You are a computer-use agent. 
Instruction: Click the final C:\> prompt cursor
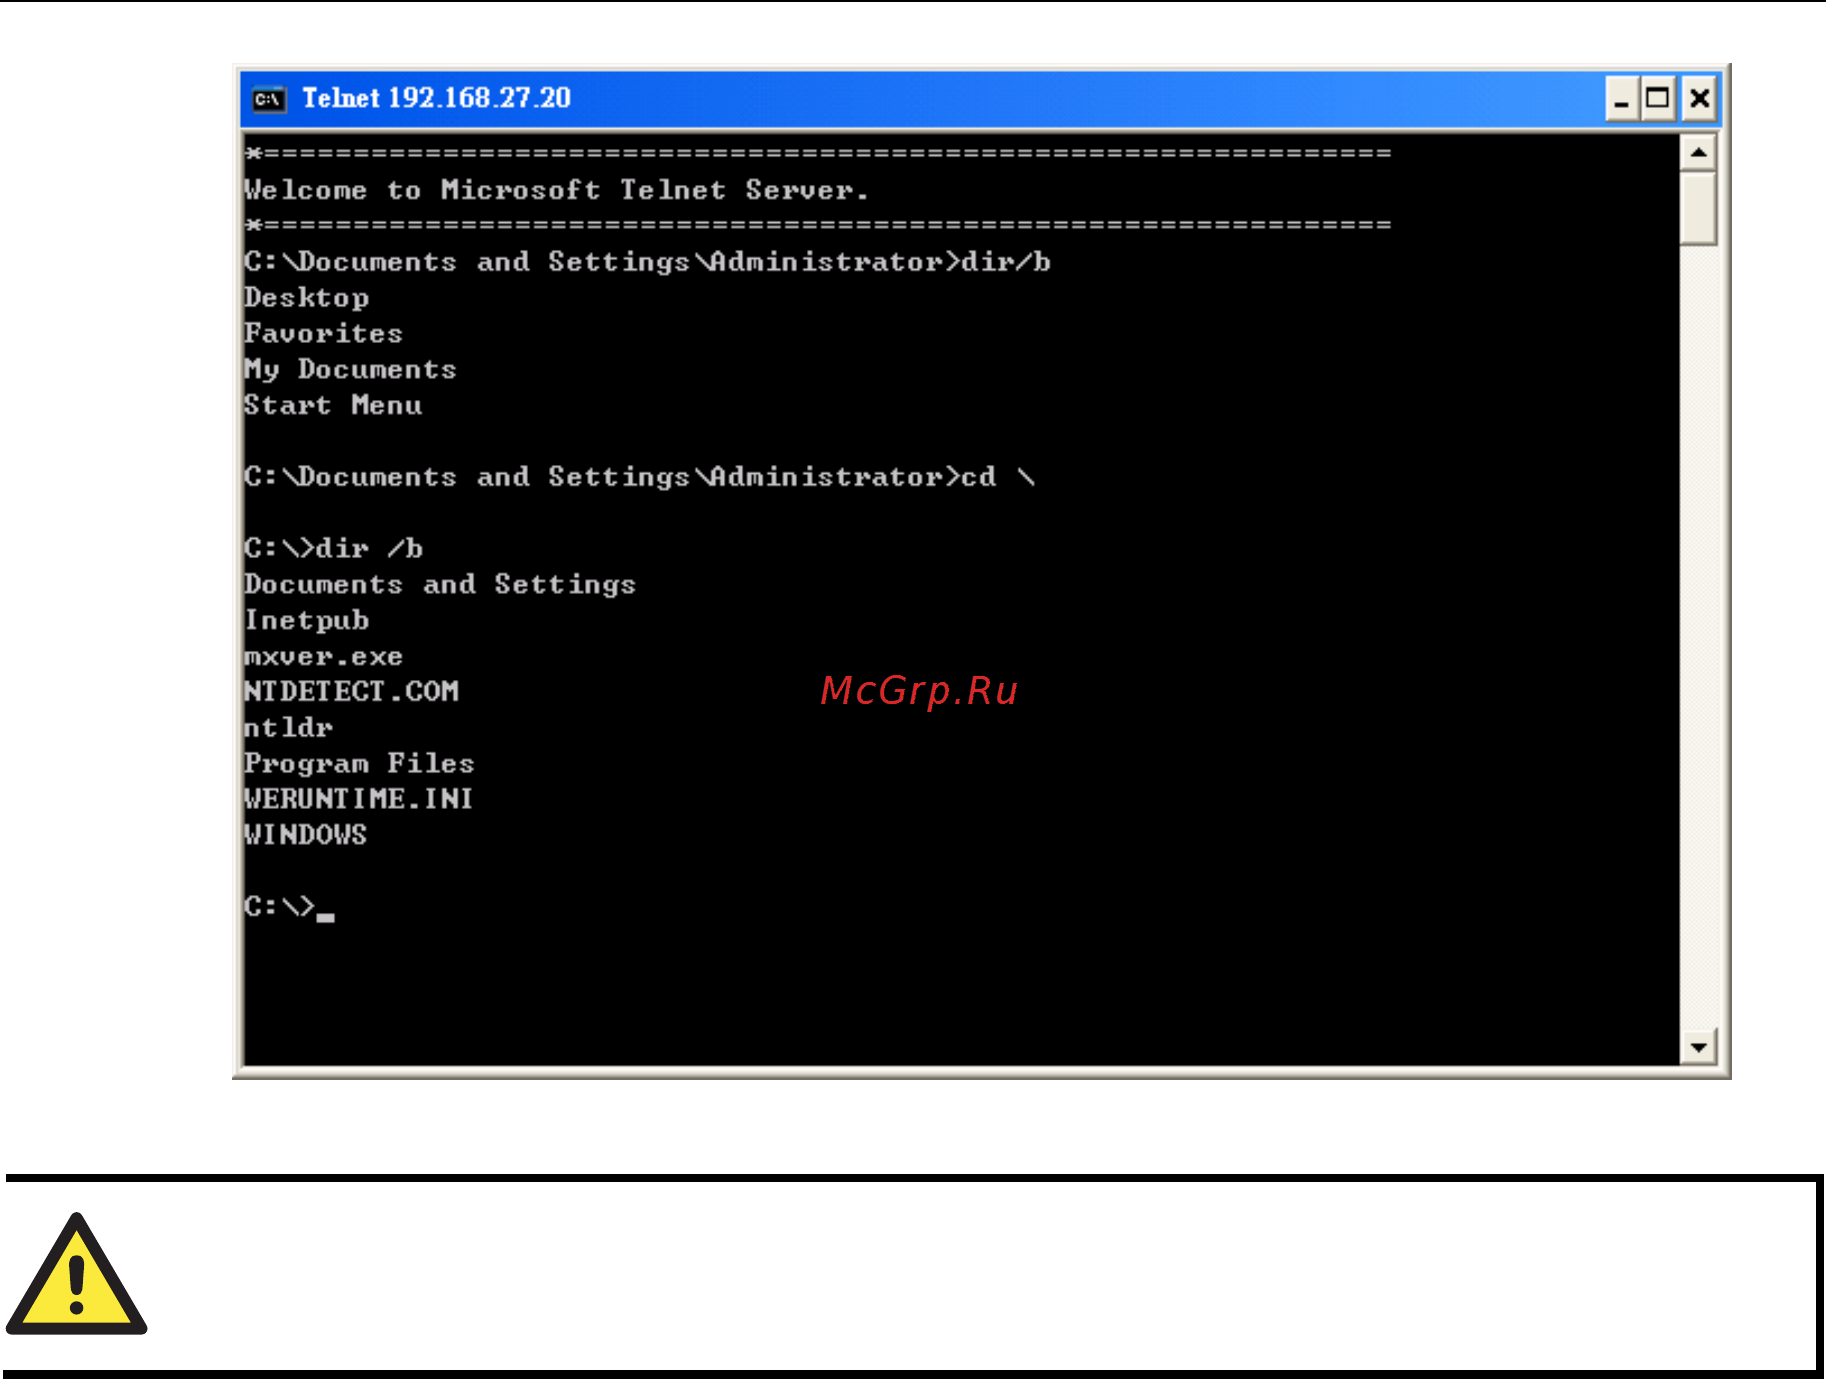[326, 915]
